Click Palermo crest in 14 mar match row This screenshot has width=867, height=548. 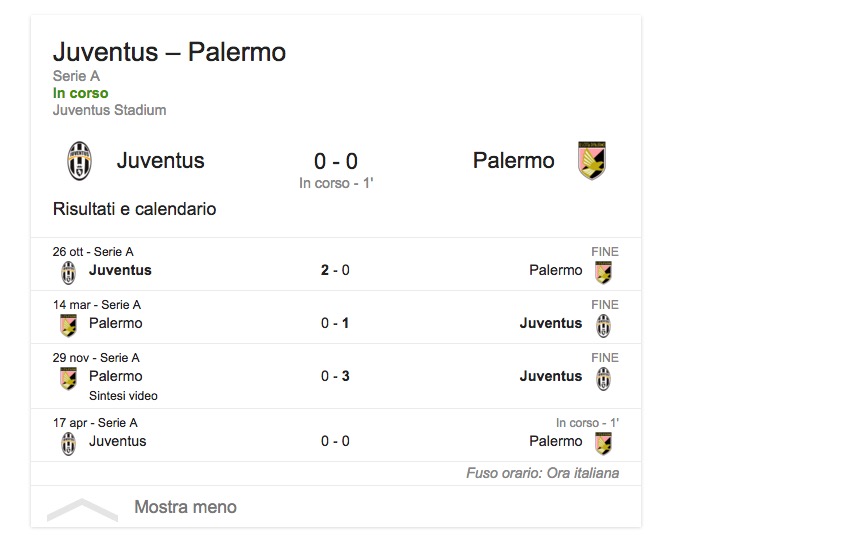click(x=68, y=325)
